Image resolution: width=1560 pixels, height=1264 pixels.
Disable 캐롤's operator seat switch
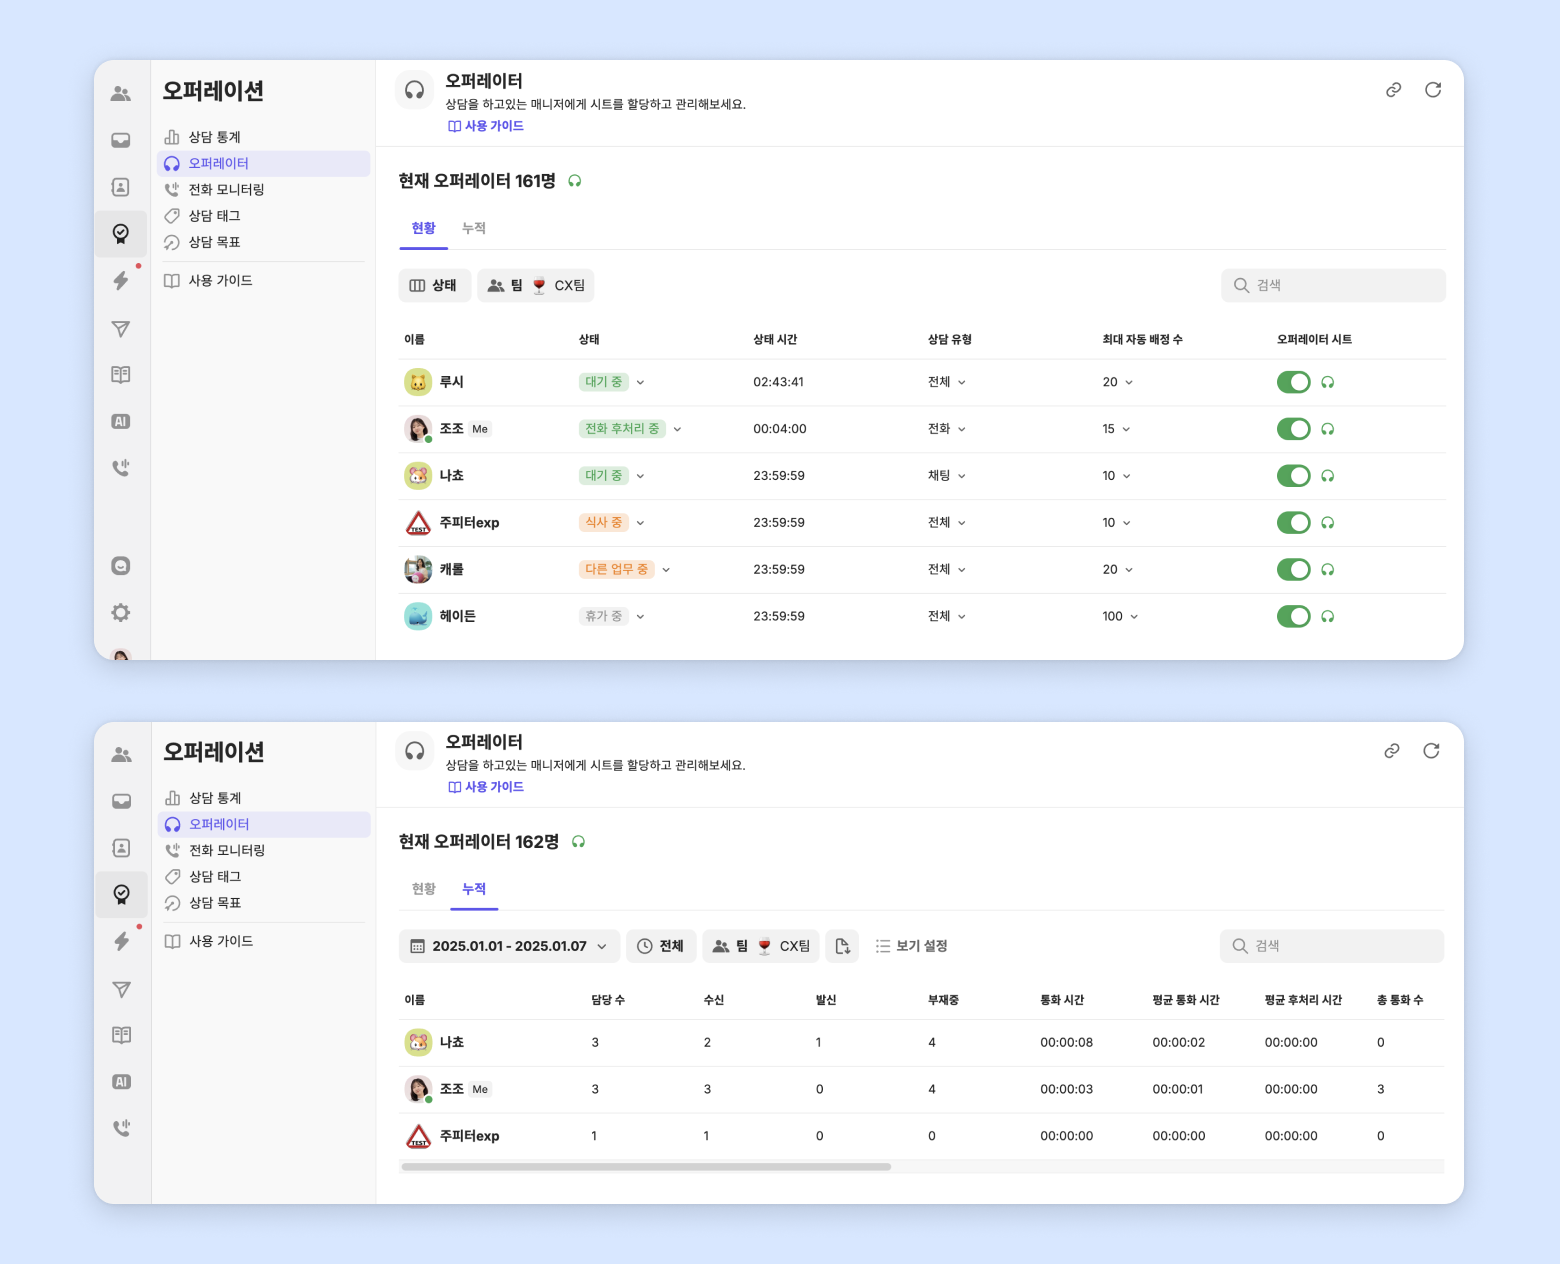click(x=1293, y=570)
